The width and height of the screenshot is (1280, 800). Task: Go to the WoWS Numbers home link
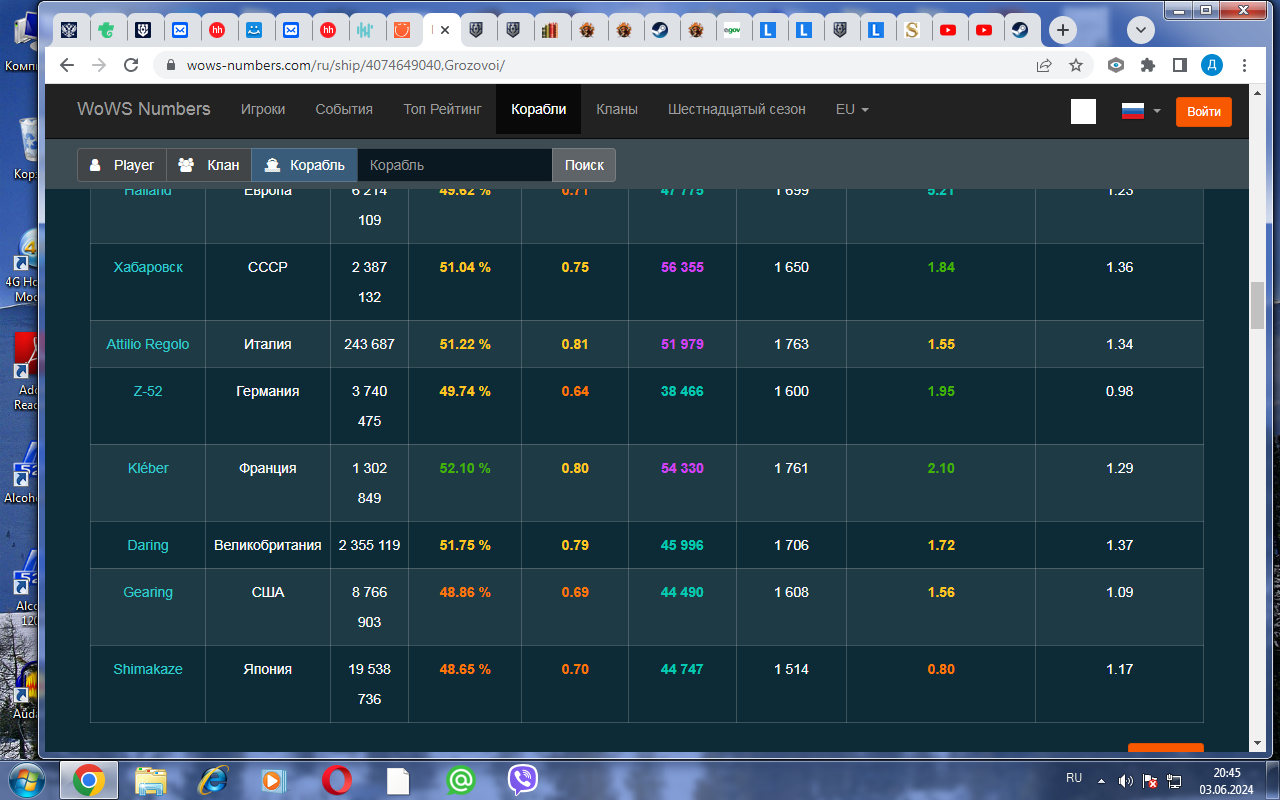click(x=144, y=109)
